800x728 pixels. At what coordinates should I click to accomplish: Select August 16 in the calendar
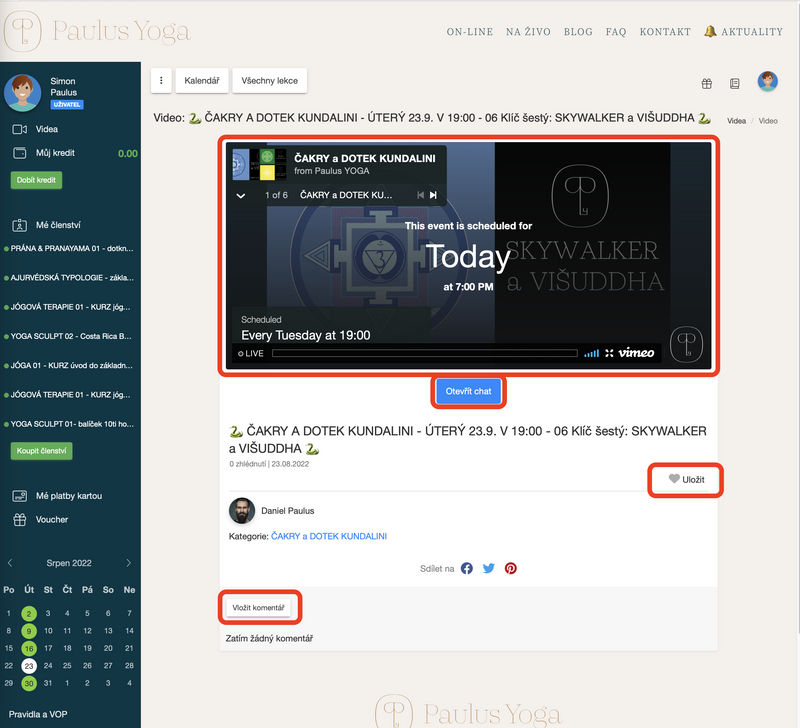pos(29,648)
